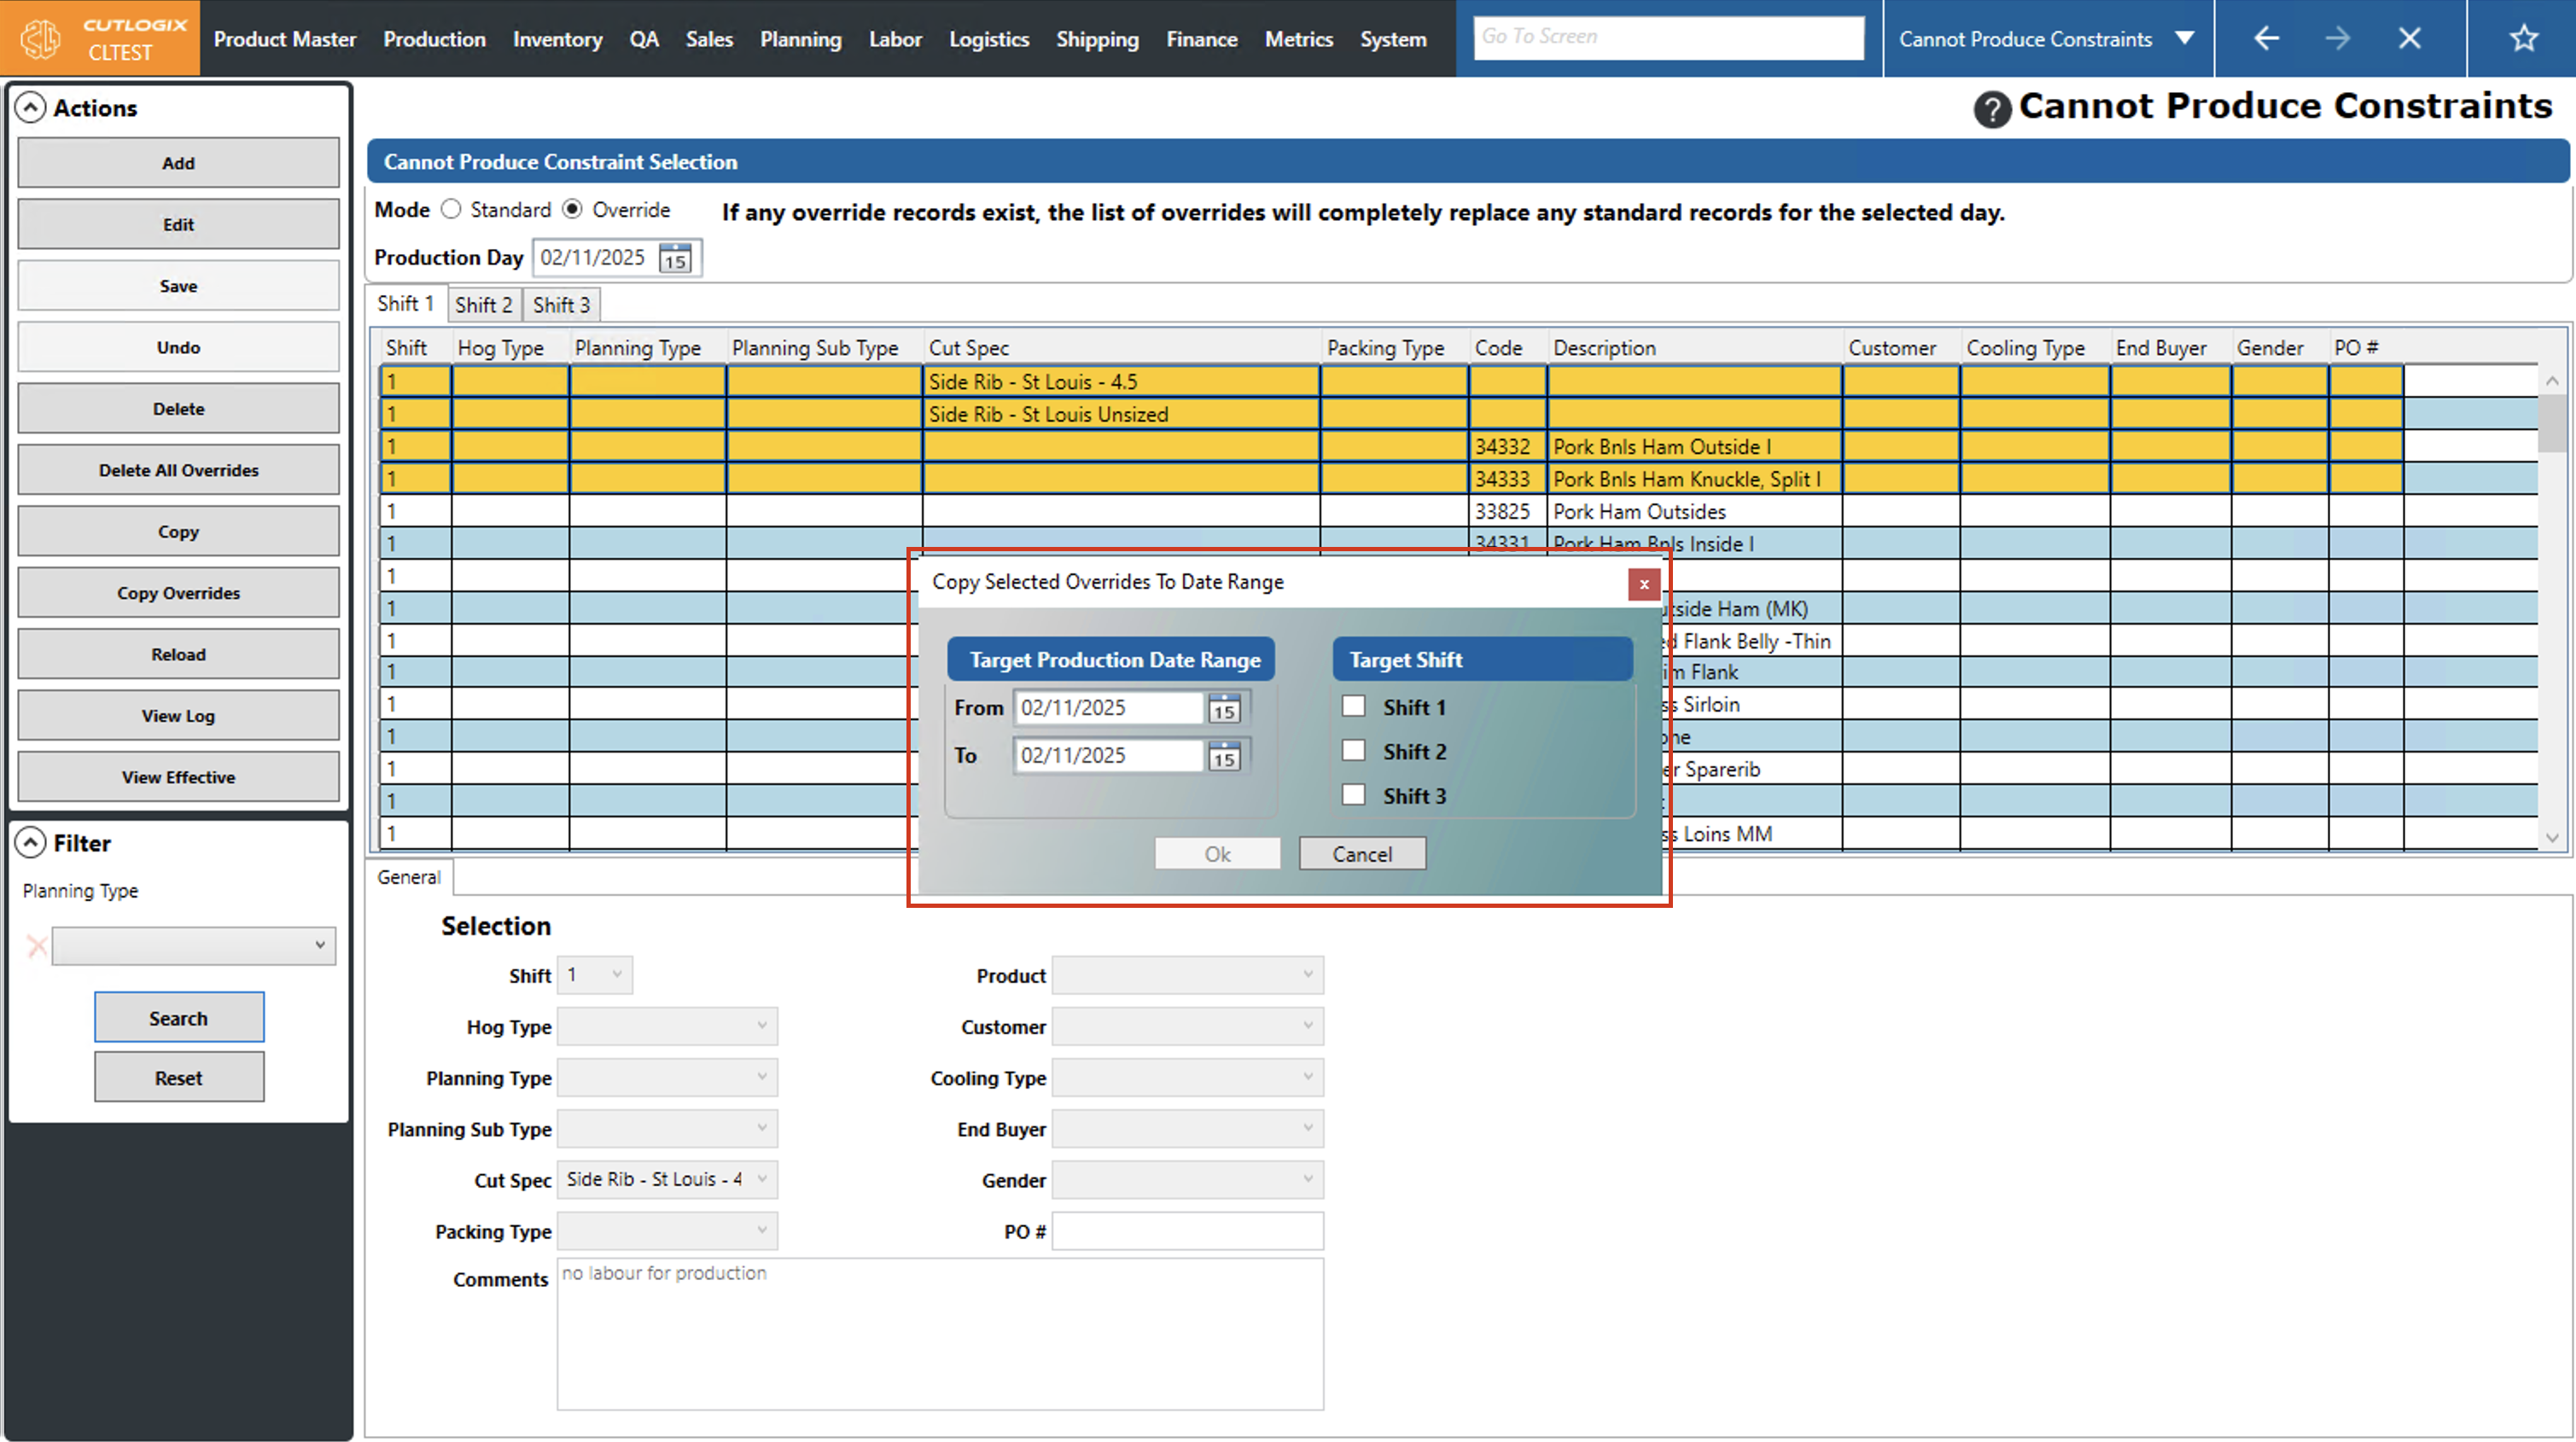Screen dimensions: 2576x1442
Task: Switch to the Shift 2 tab
Action: [483, 305]
